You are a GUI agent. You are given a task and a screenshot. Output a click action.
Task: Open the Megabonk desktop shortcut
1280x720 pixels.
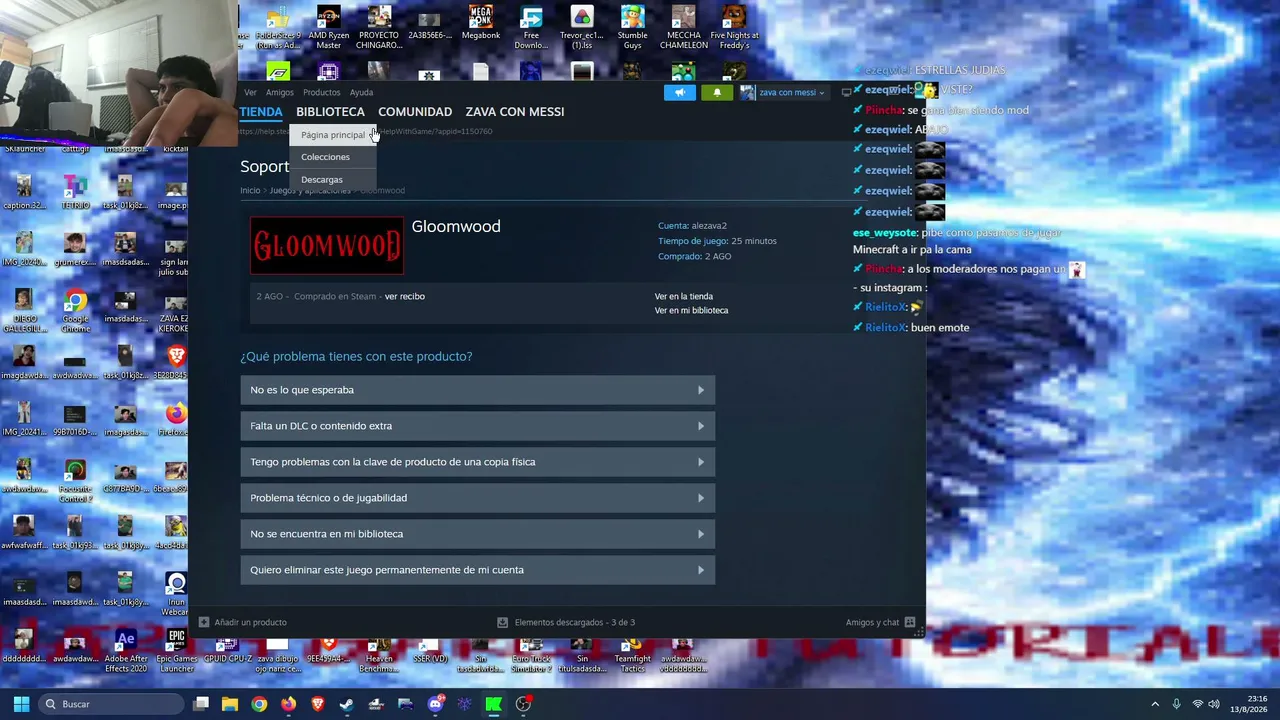coord(480,24)
